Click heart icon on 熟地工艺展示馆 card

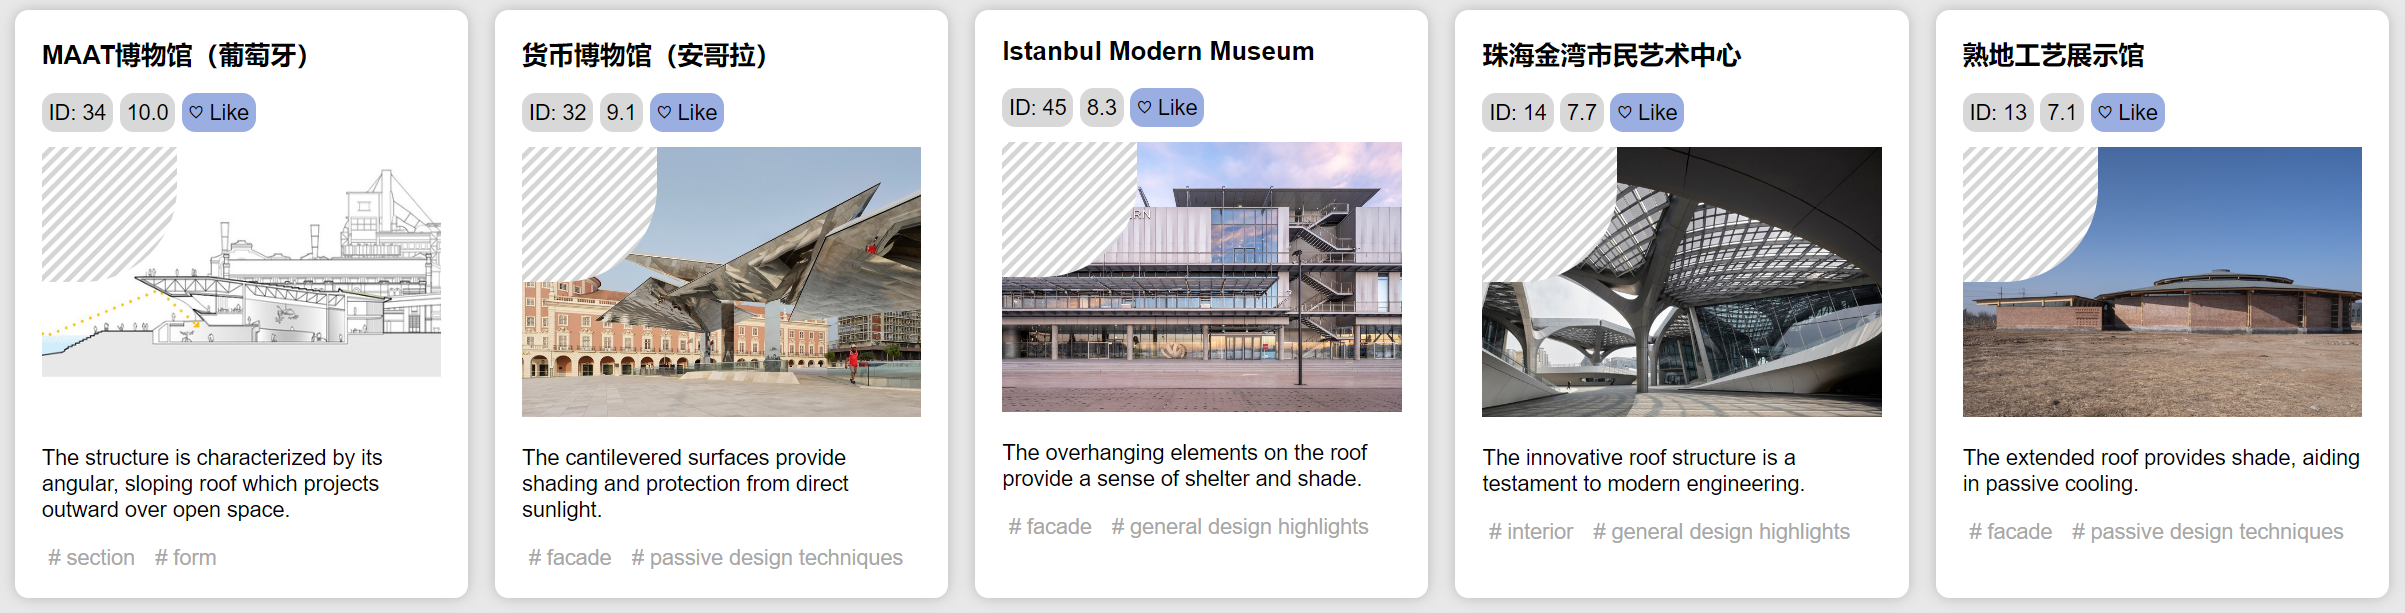[2105, 113]
